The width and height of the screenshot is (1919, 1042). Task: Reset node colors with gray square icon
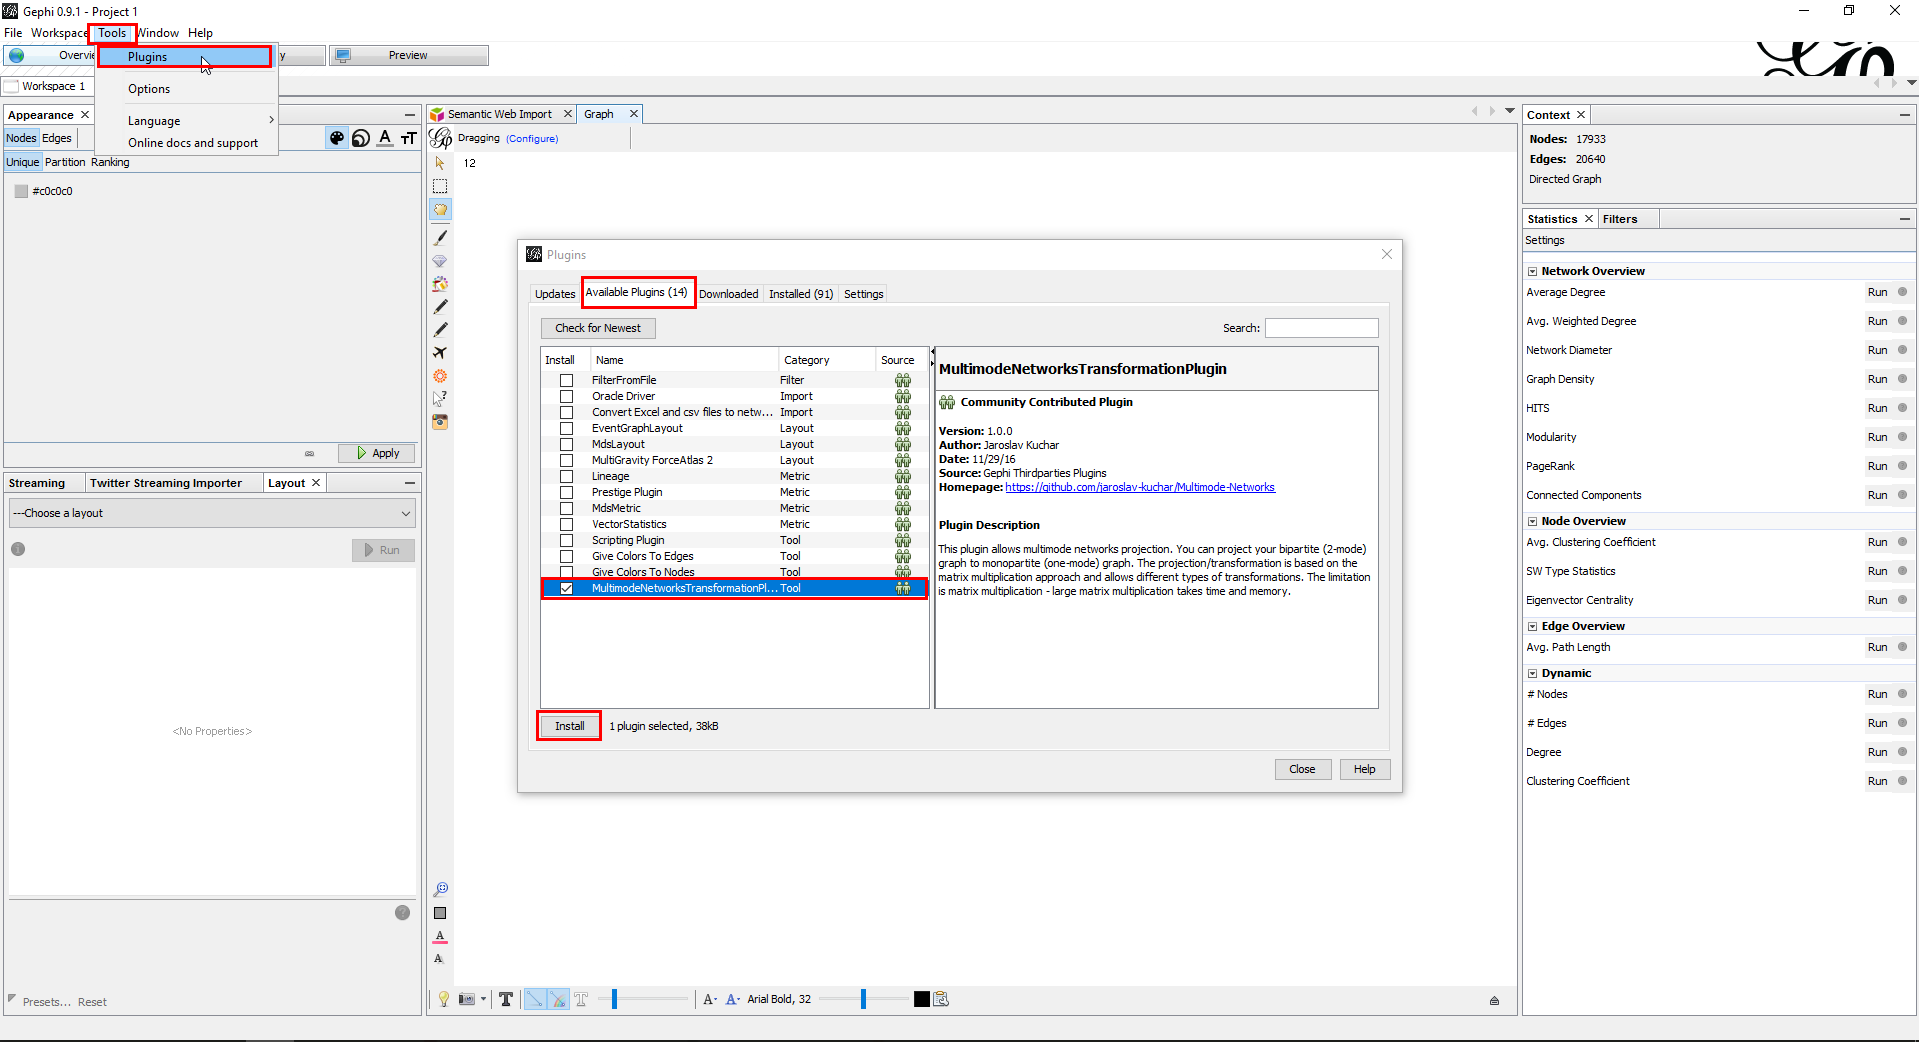(x=440, y=913)
